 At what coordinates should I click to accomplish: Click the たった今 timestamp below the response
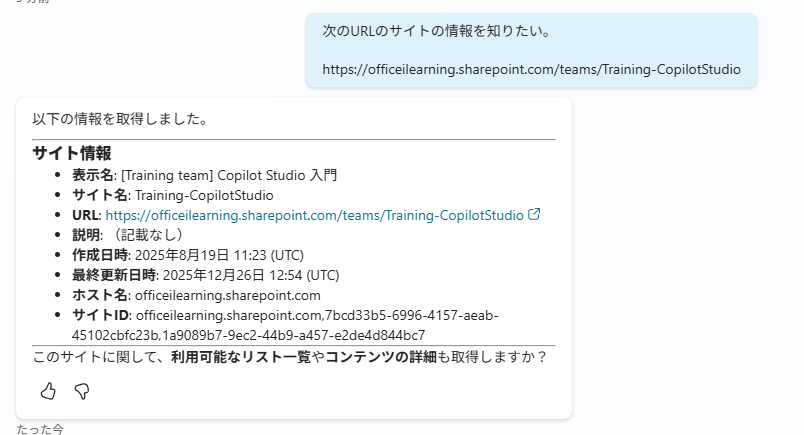point(40,429)
